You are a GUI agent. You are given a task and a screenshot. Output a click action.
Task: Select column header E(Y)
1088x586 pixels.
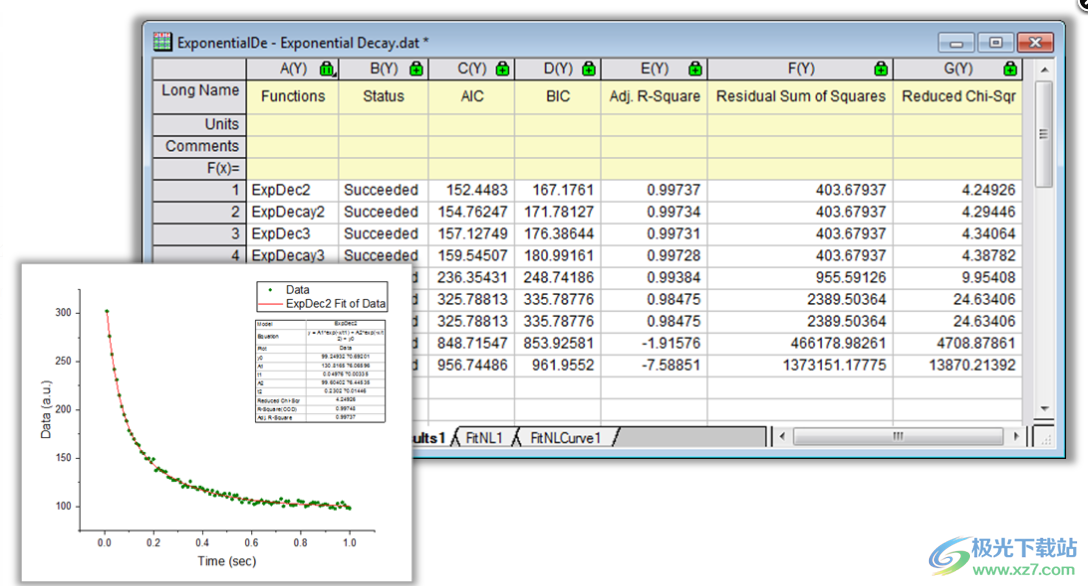(x=654, y=69)
